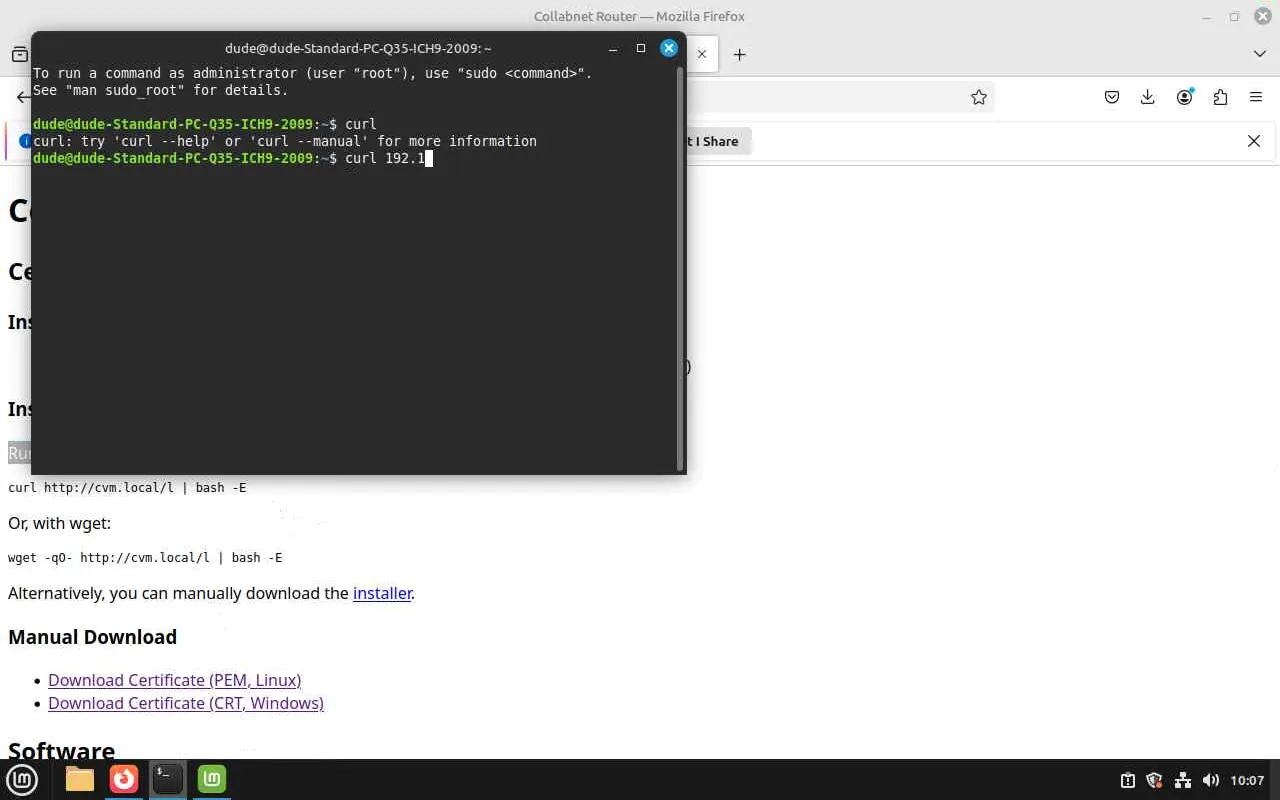Image resolution: width=1280 pixels, height=800 pixels.
Task: Click the 'See man sudo_root' line
Action: (160, 90)
